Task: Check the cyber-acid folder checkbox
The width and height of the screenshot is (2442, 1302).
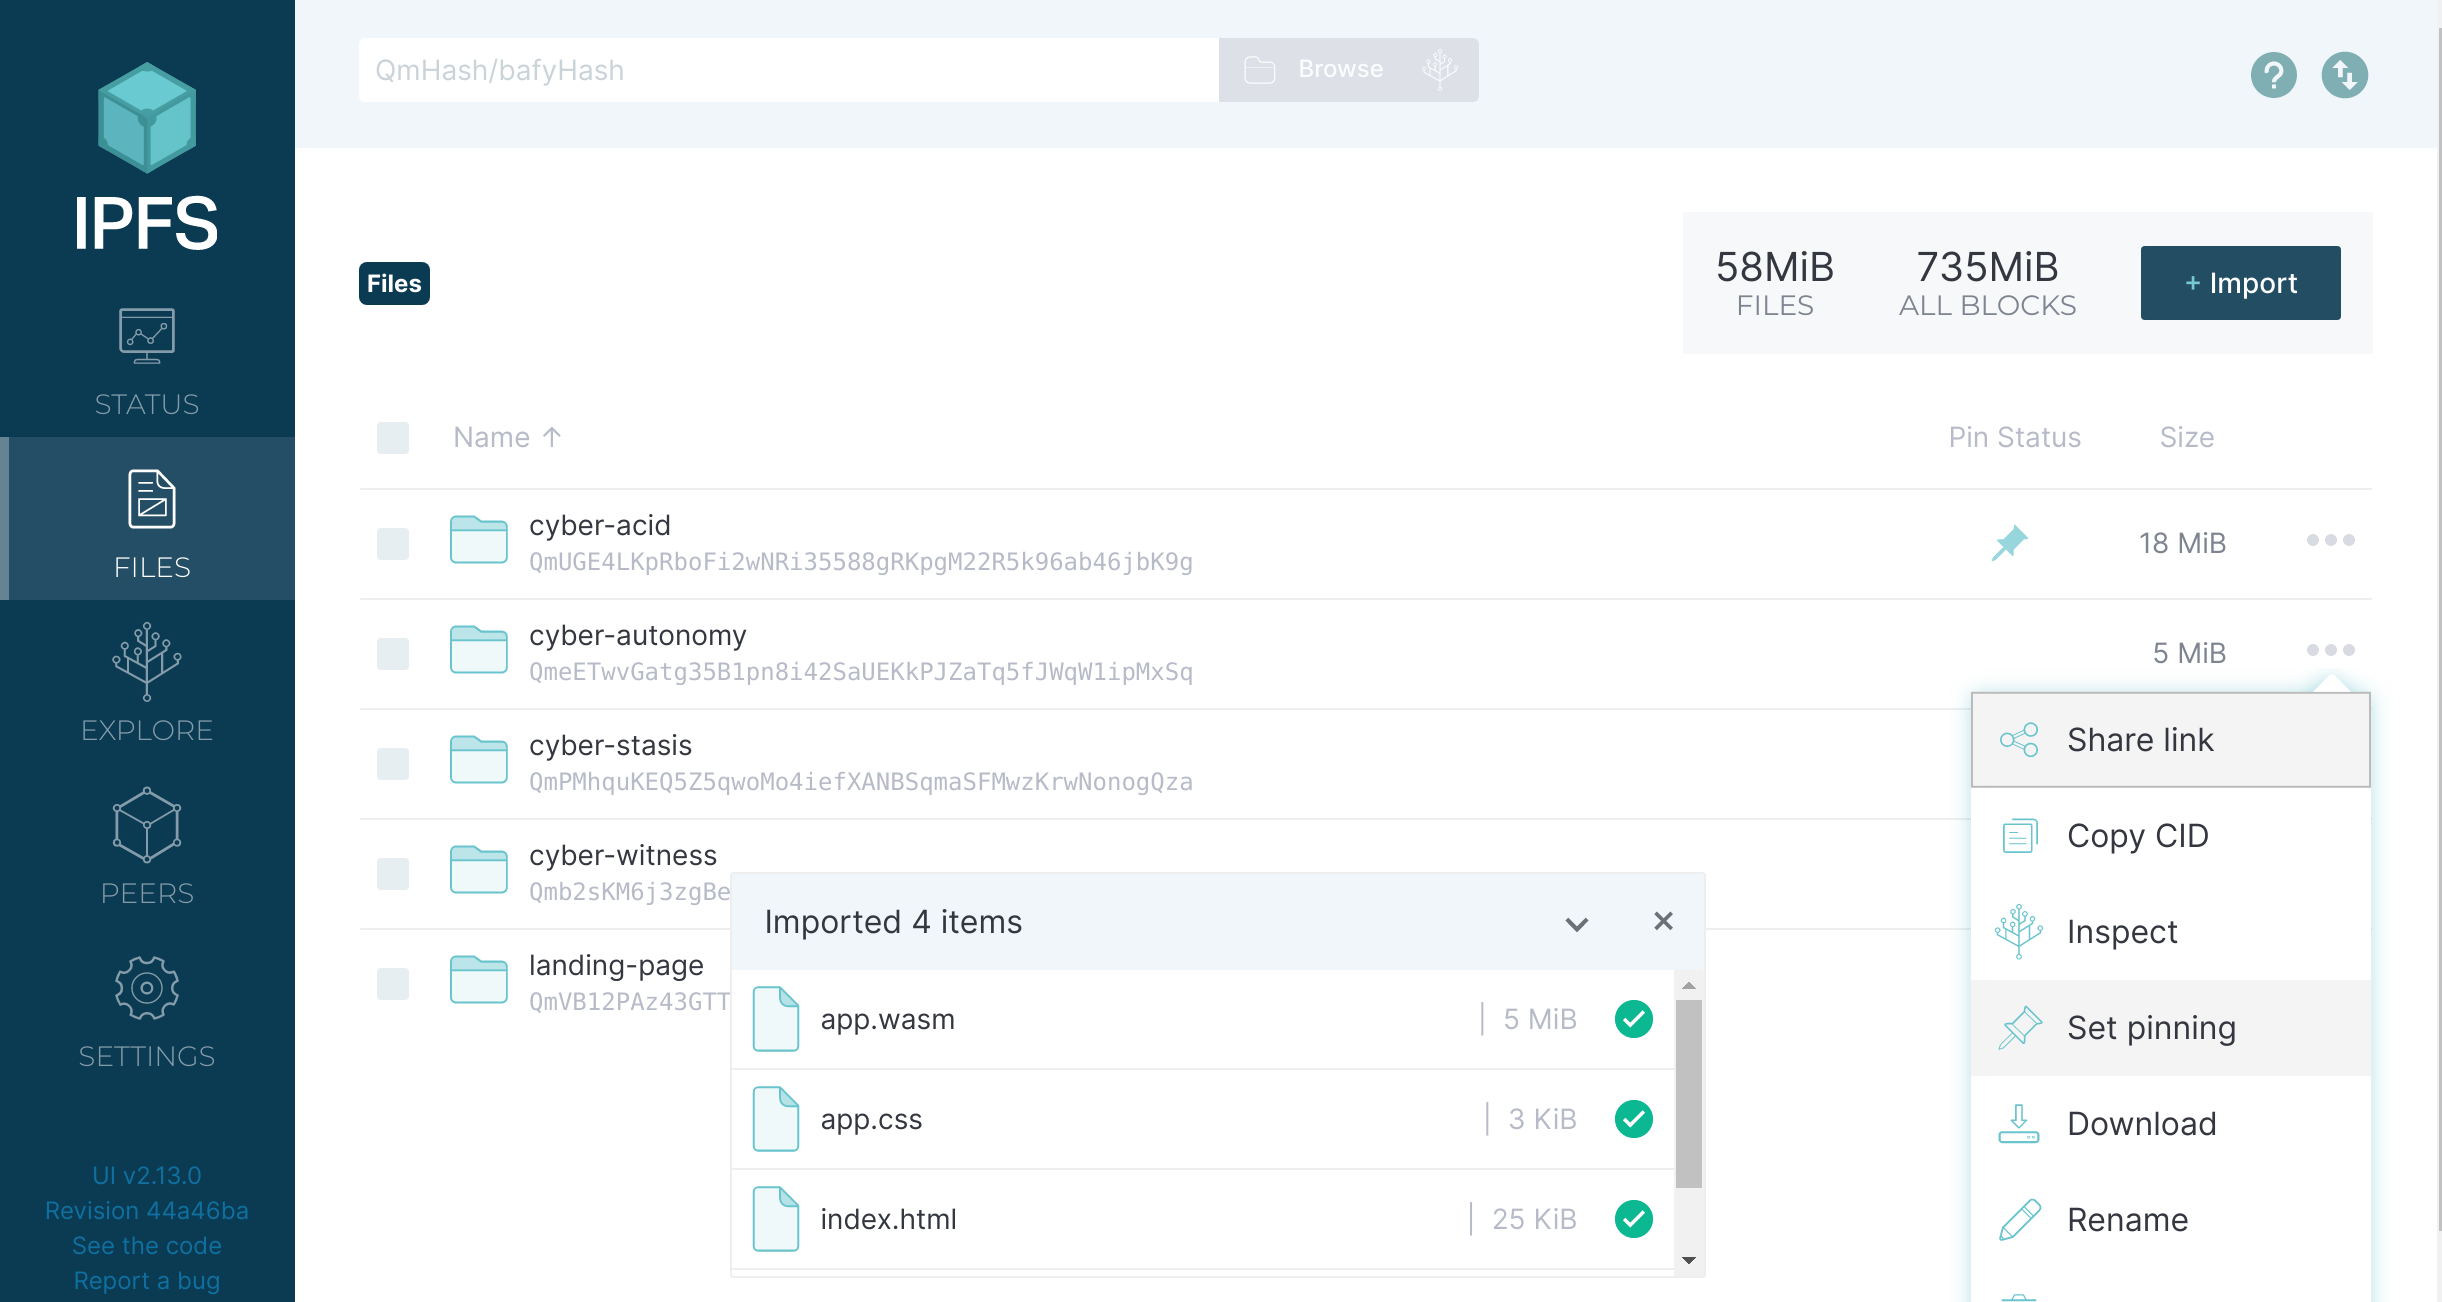Action: point(393,544)
